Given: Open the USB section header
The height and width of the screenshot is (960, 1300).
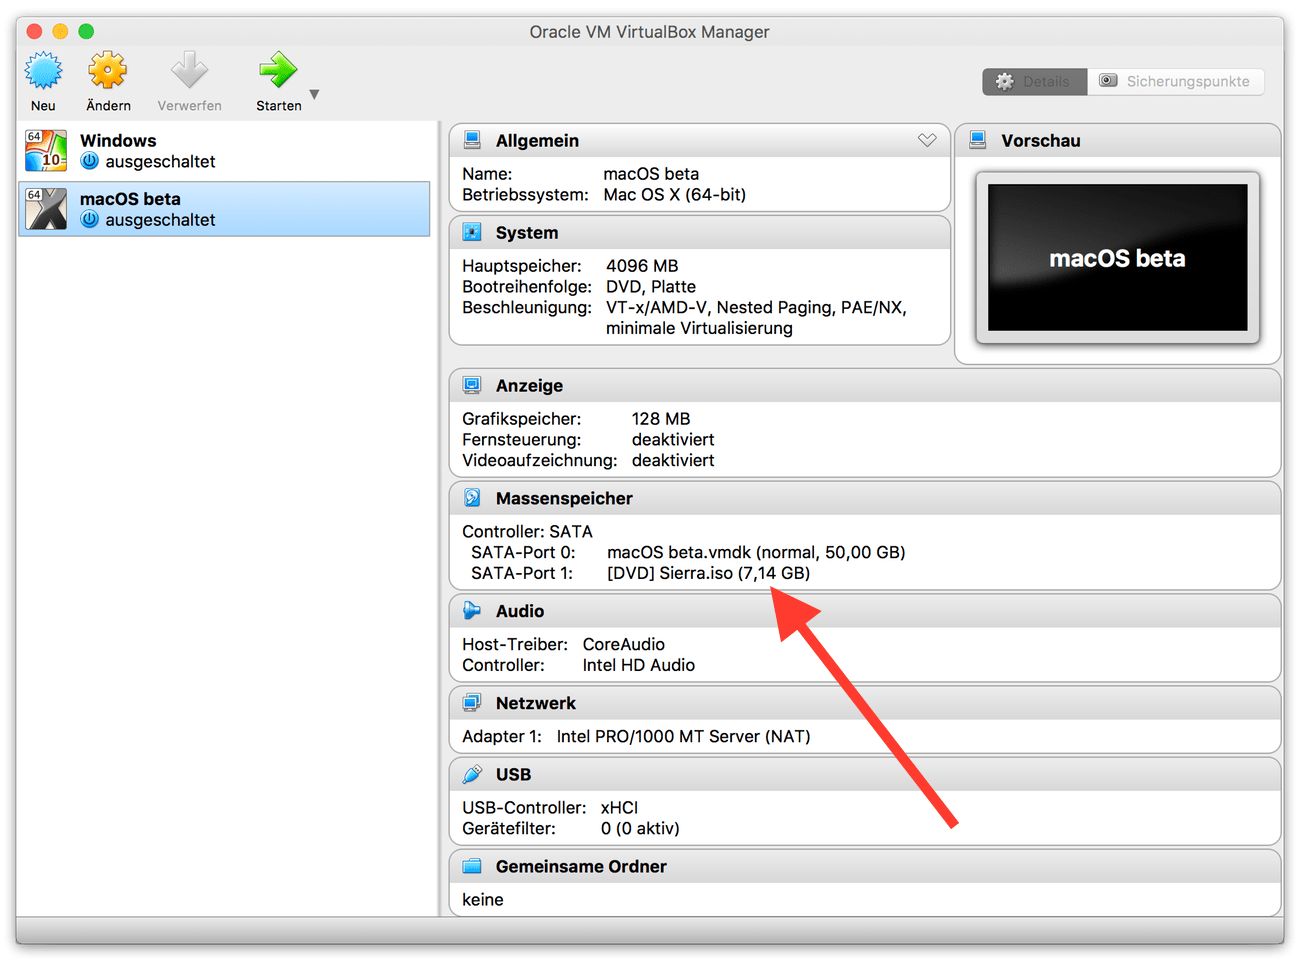Looking at the screenshot, I should click(x=865, y=774).
